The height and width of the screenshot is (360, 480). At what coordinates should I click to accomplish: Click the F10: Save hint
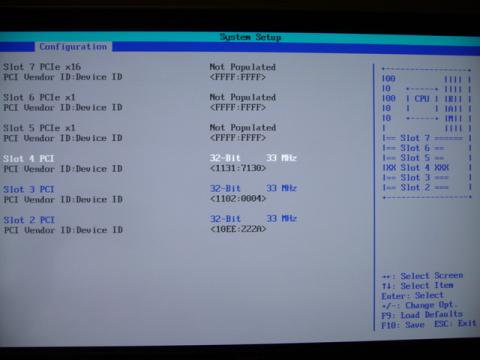pyautogui.click(x=403, y=325)
